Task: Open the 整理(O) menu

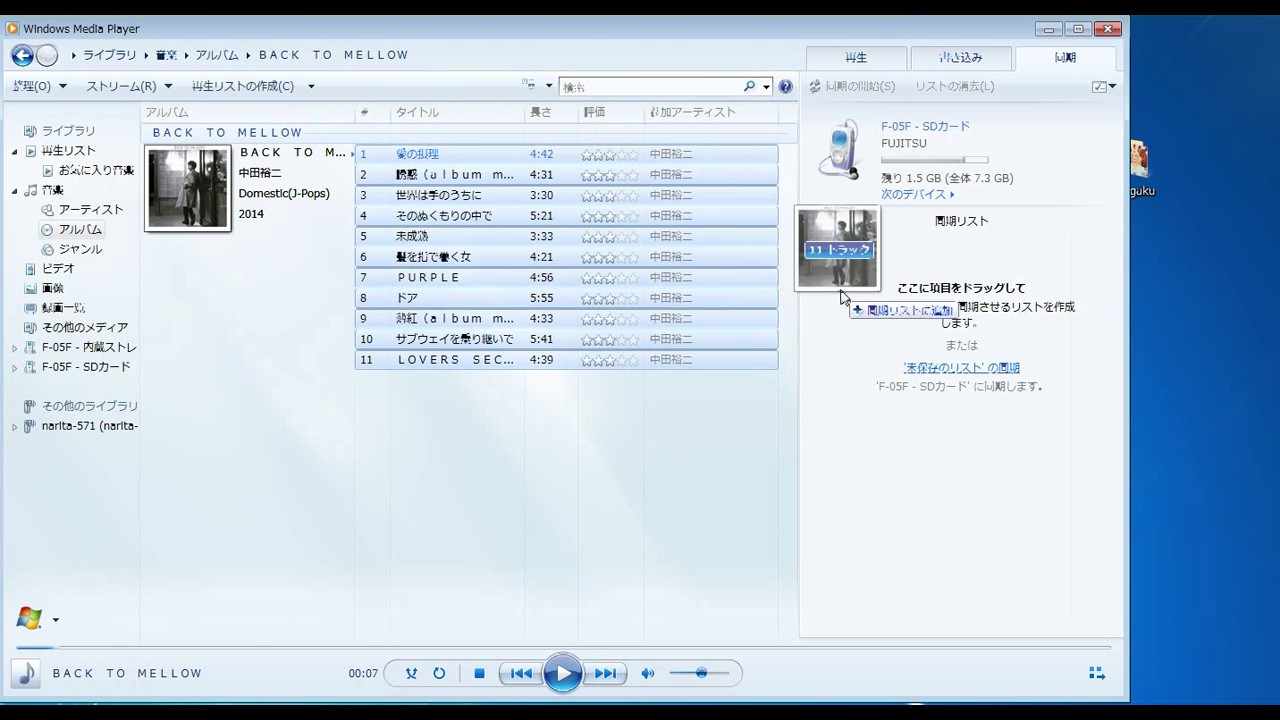Action: click(39, 87)
